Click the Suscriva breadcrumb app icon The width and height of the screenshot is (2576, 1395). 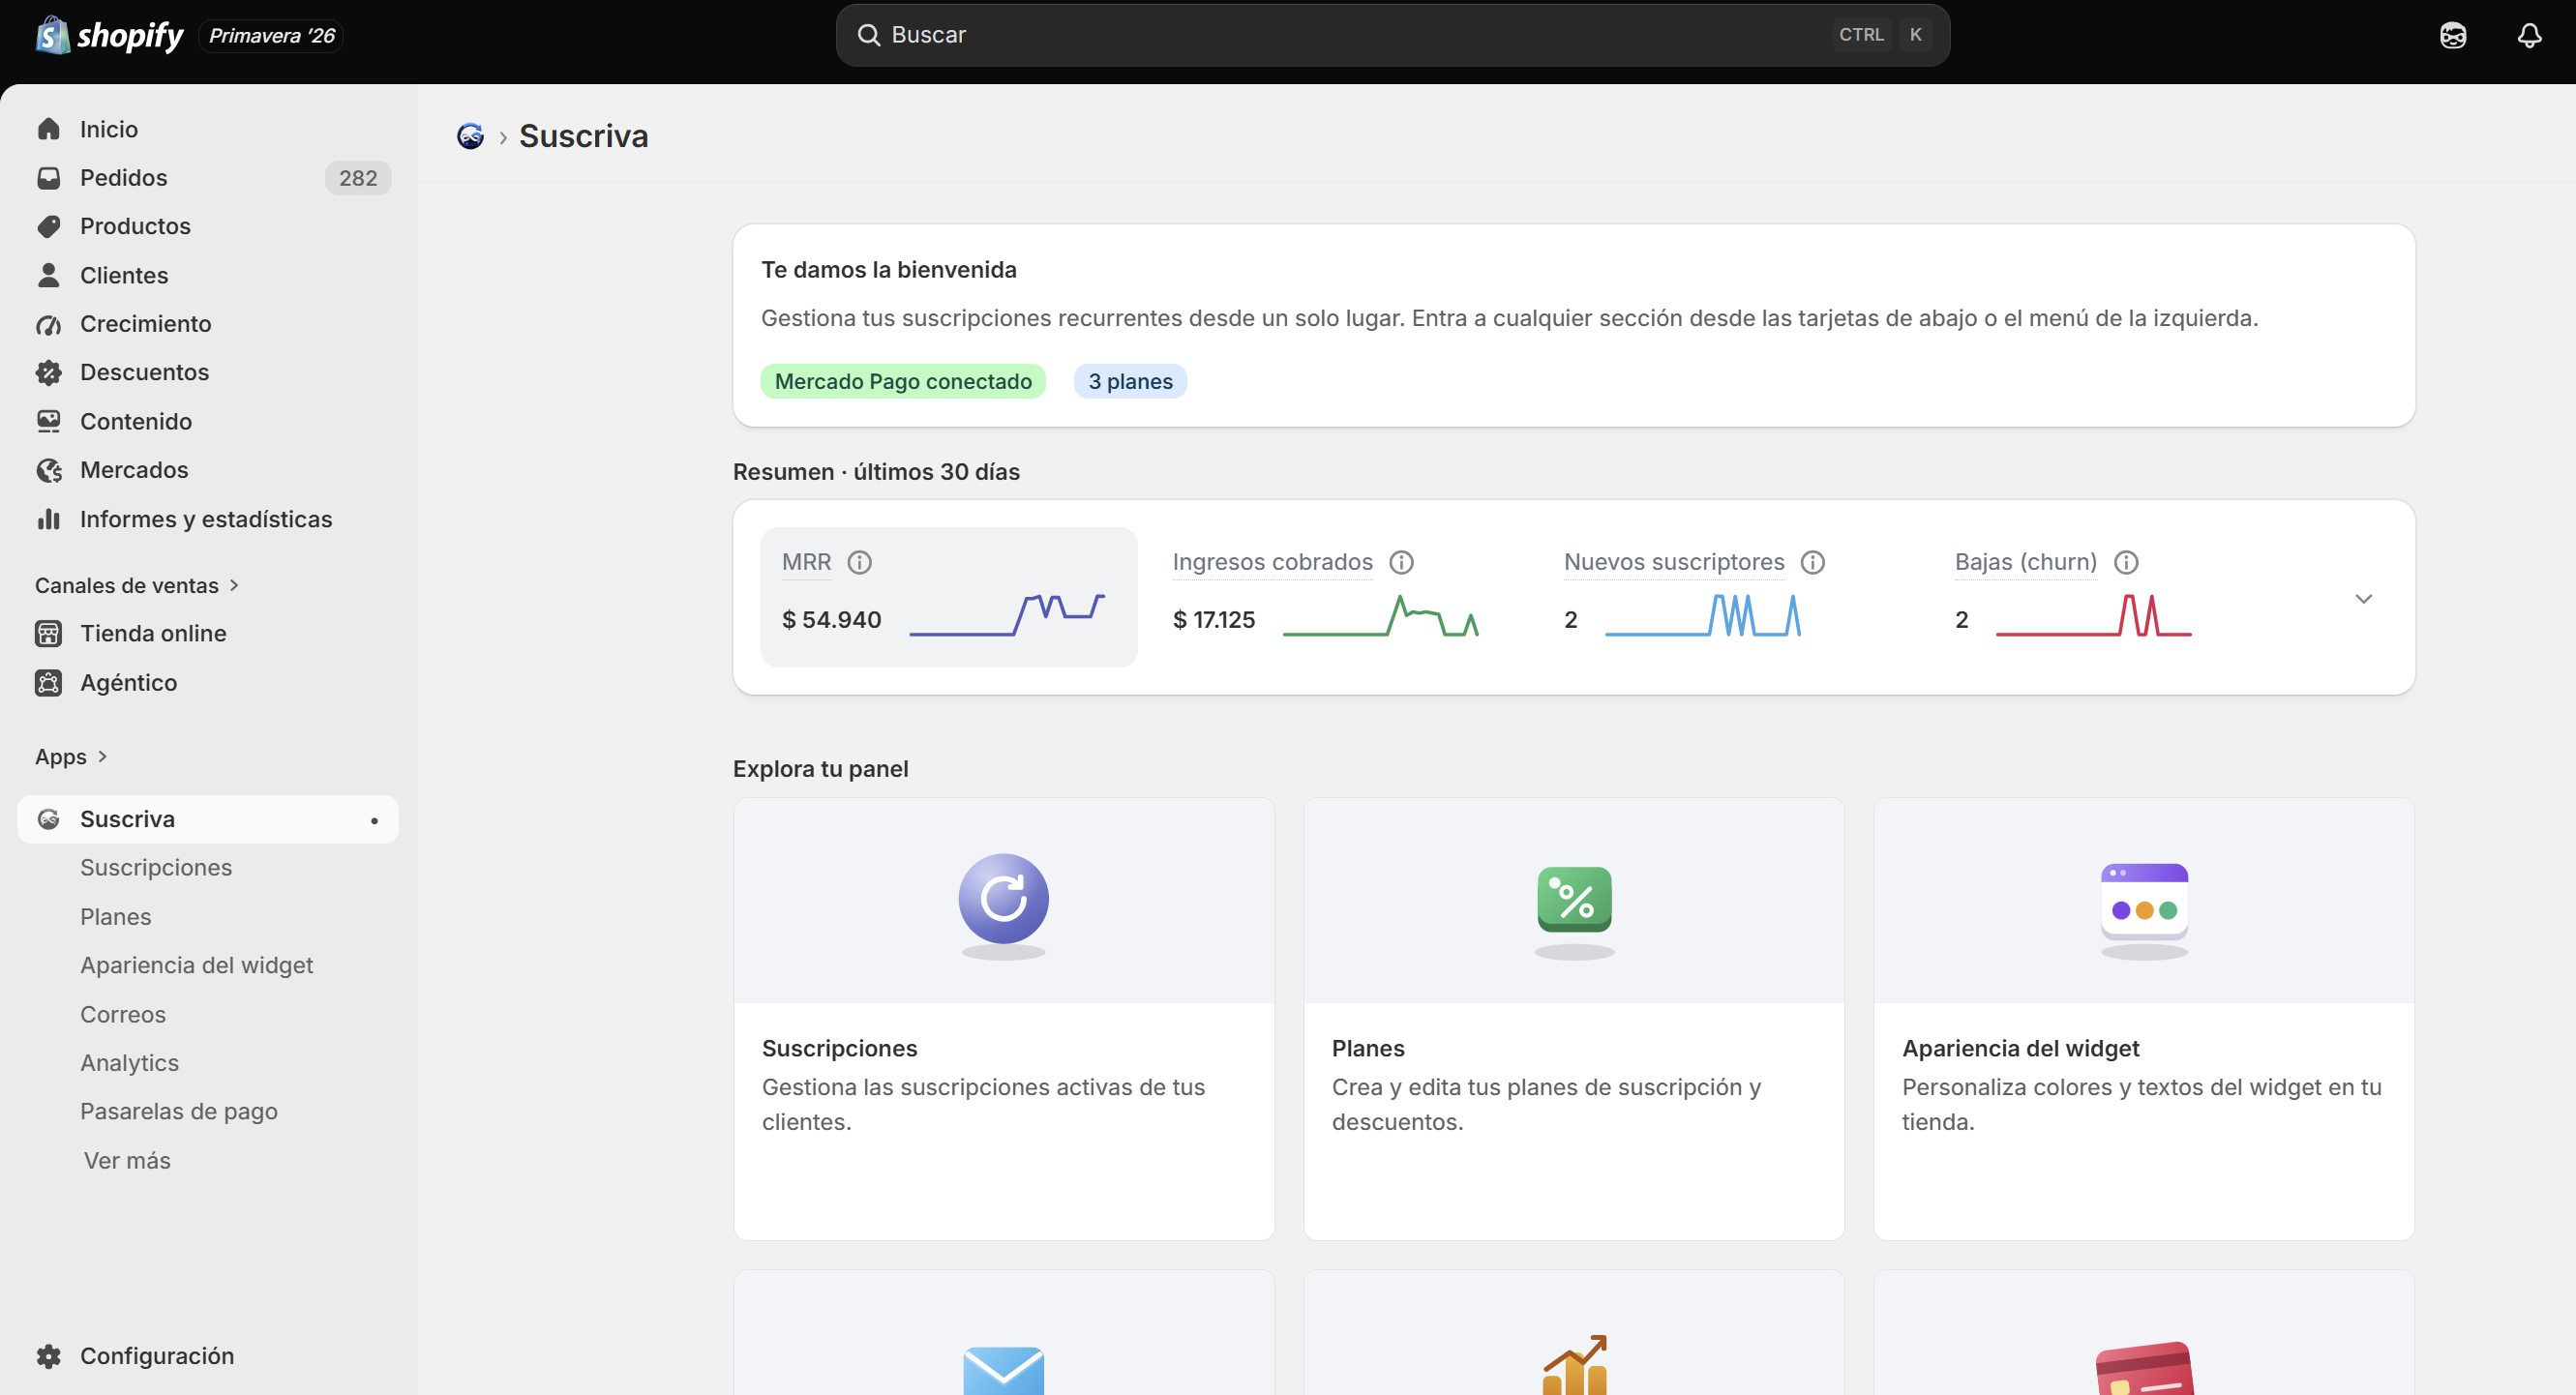click(470, 136)
